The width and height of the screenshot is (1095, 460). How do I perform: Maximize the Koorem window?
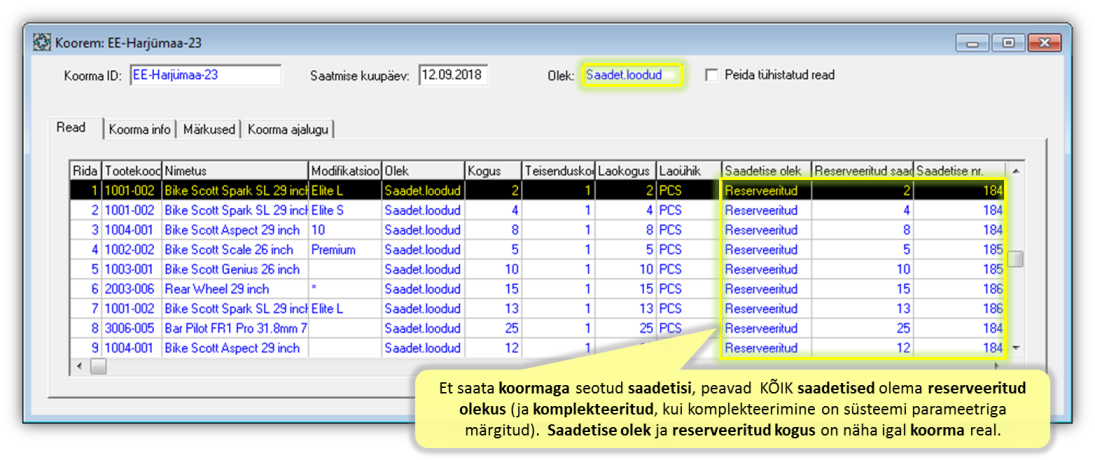pyautogui.click(x=1008, y=43)
